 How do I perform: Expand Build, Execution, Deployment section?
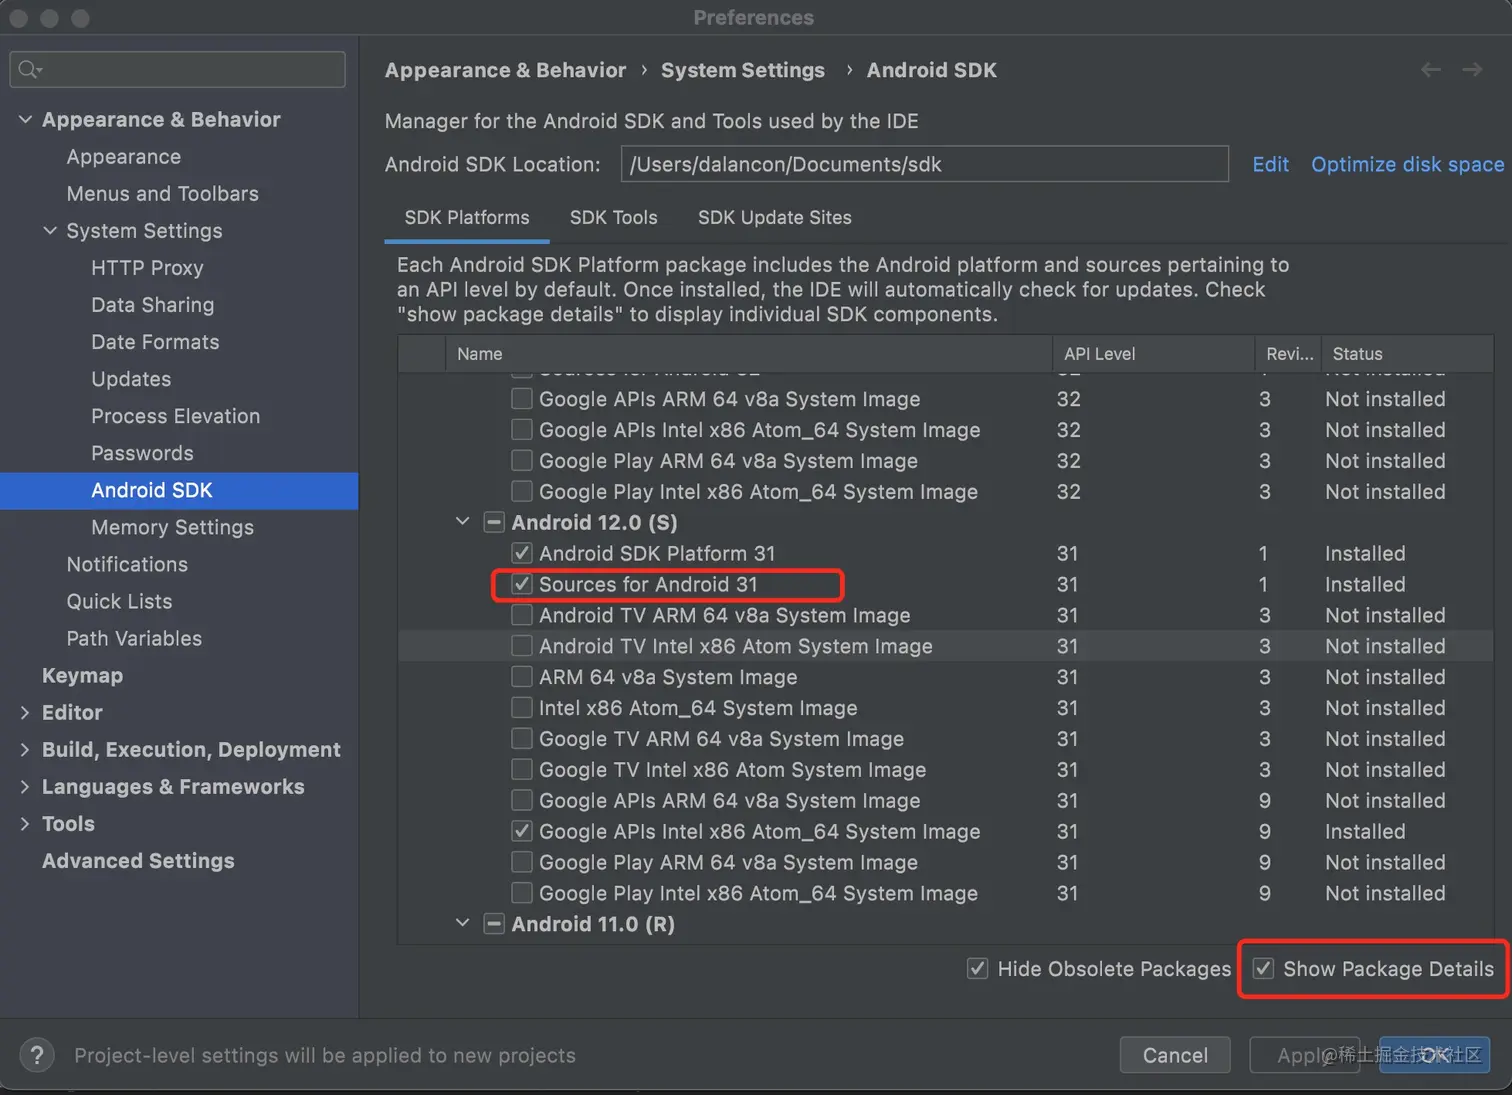tap(25, 750)
